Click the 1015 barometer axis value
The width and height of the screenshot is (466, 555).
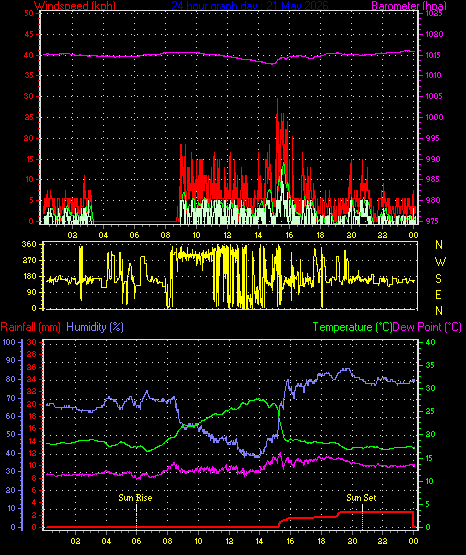433,55
